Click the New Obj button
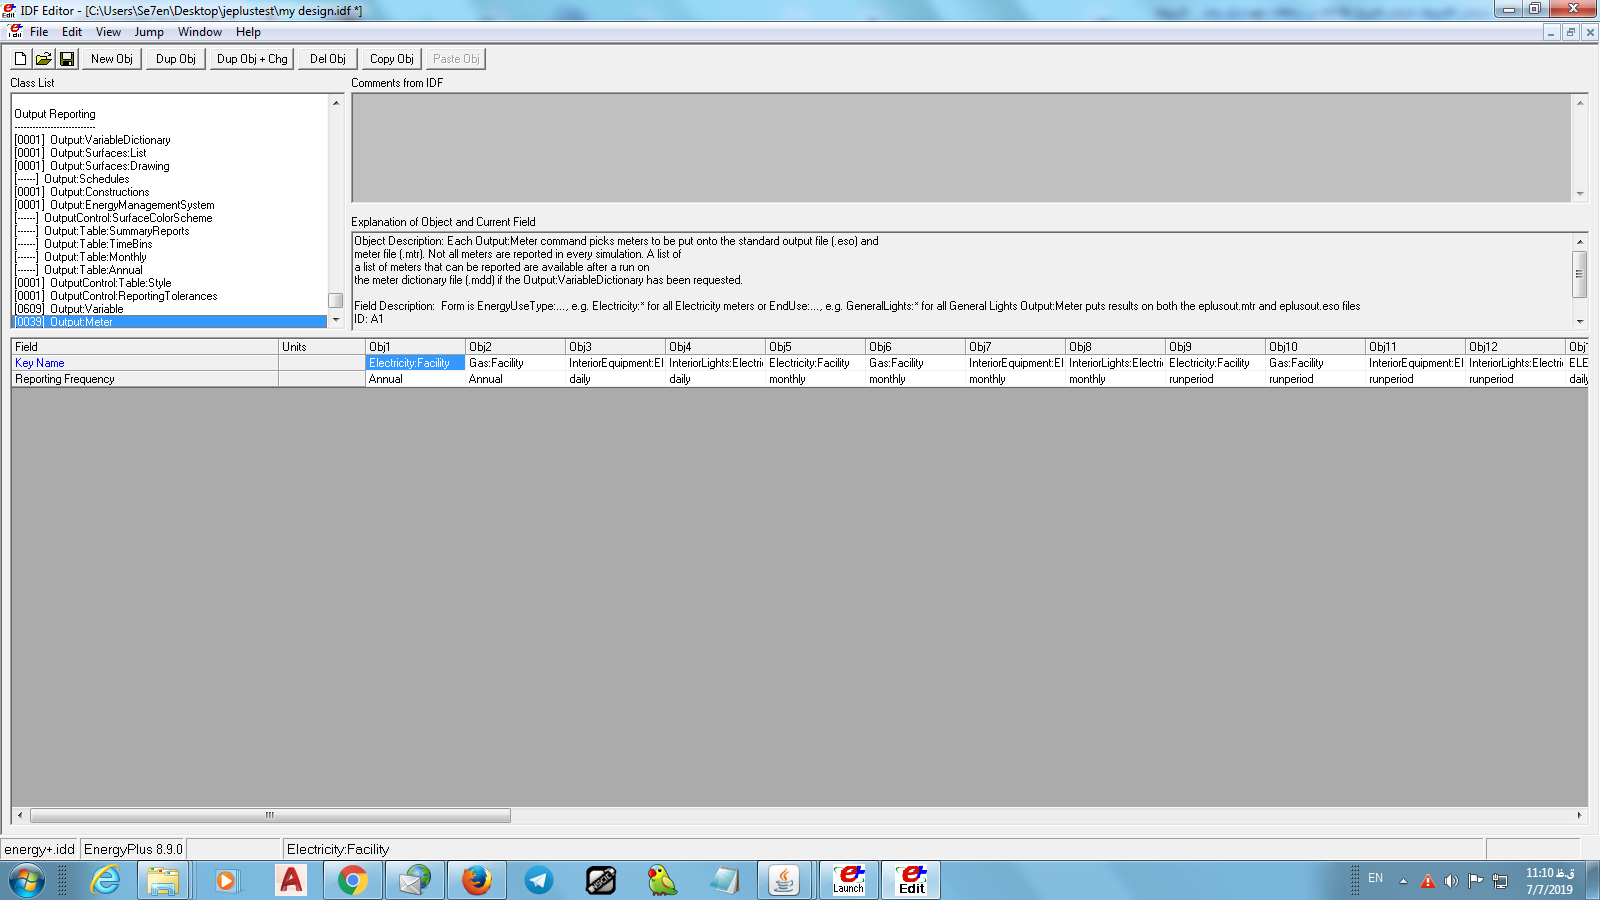The height and width of the screenshot is (900, 1600). pyautogui.click(x=112, y=59)
